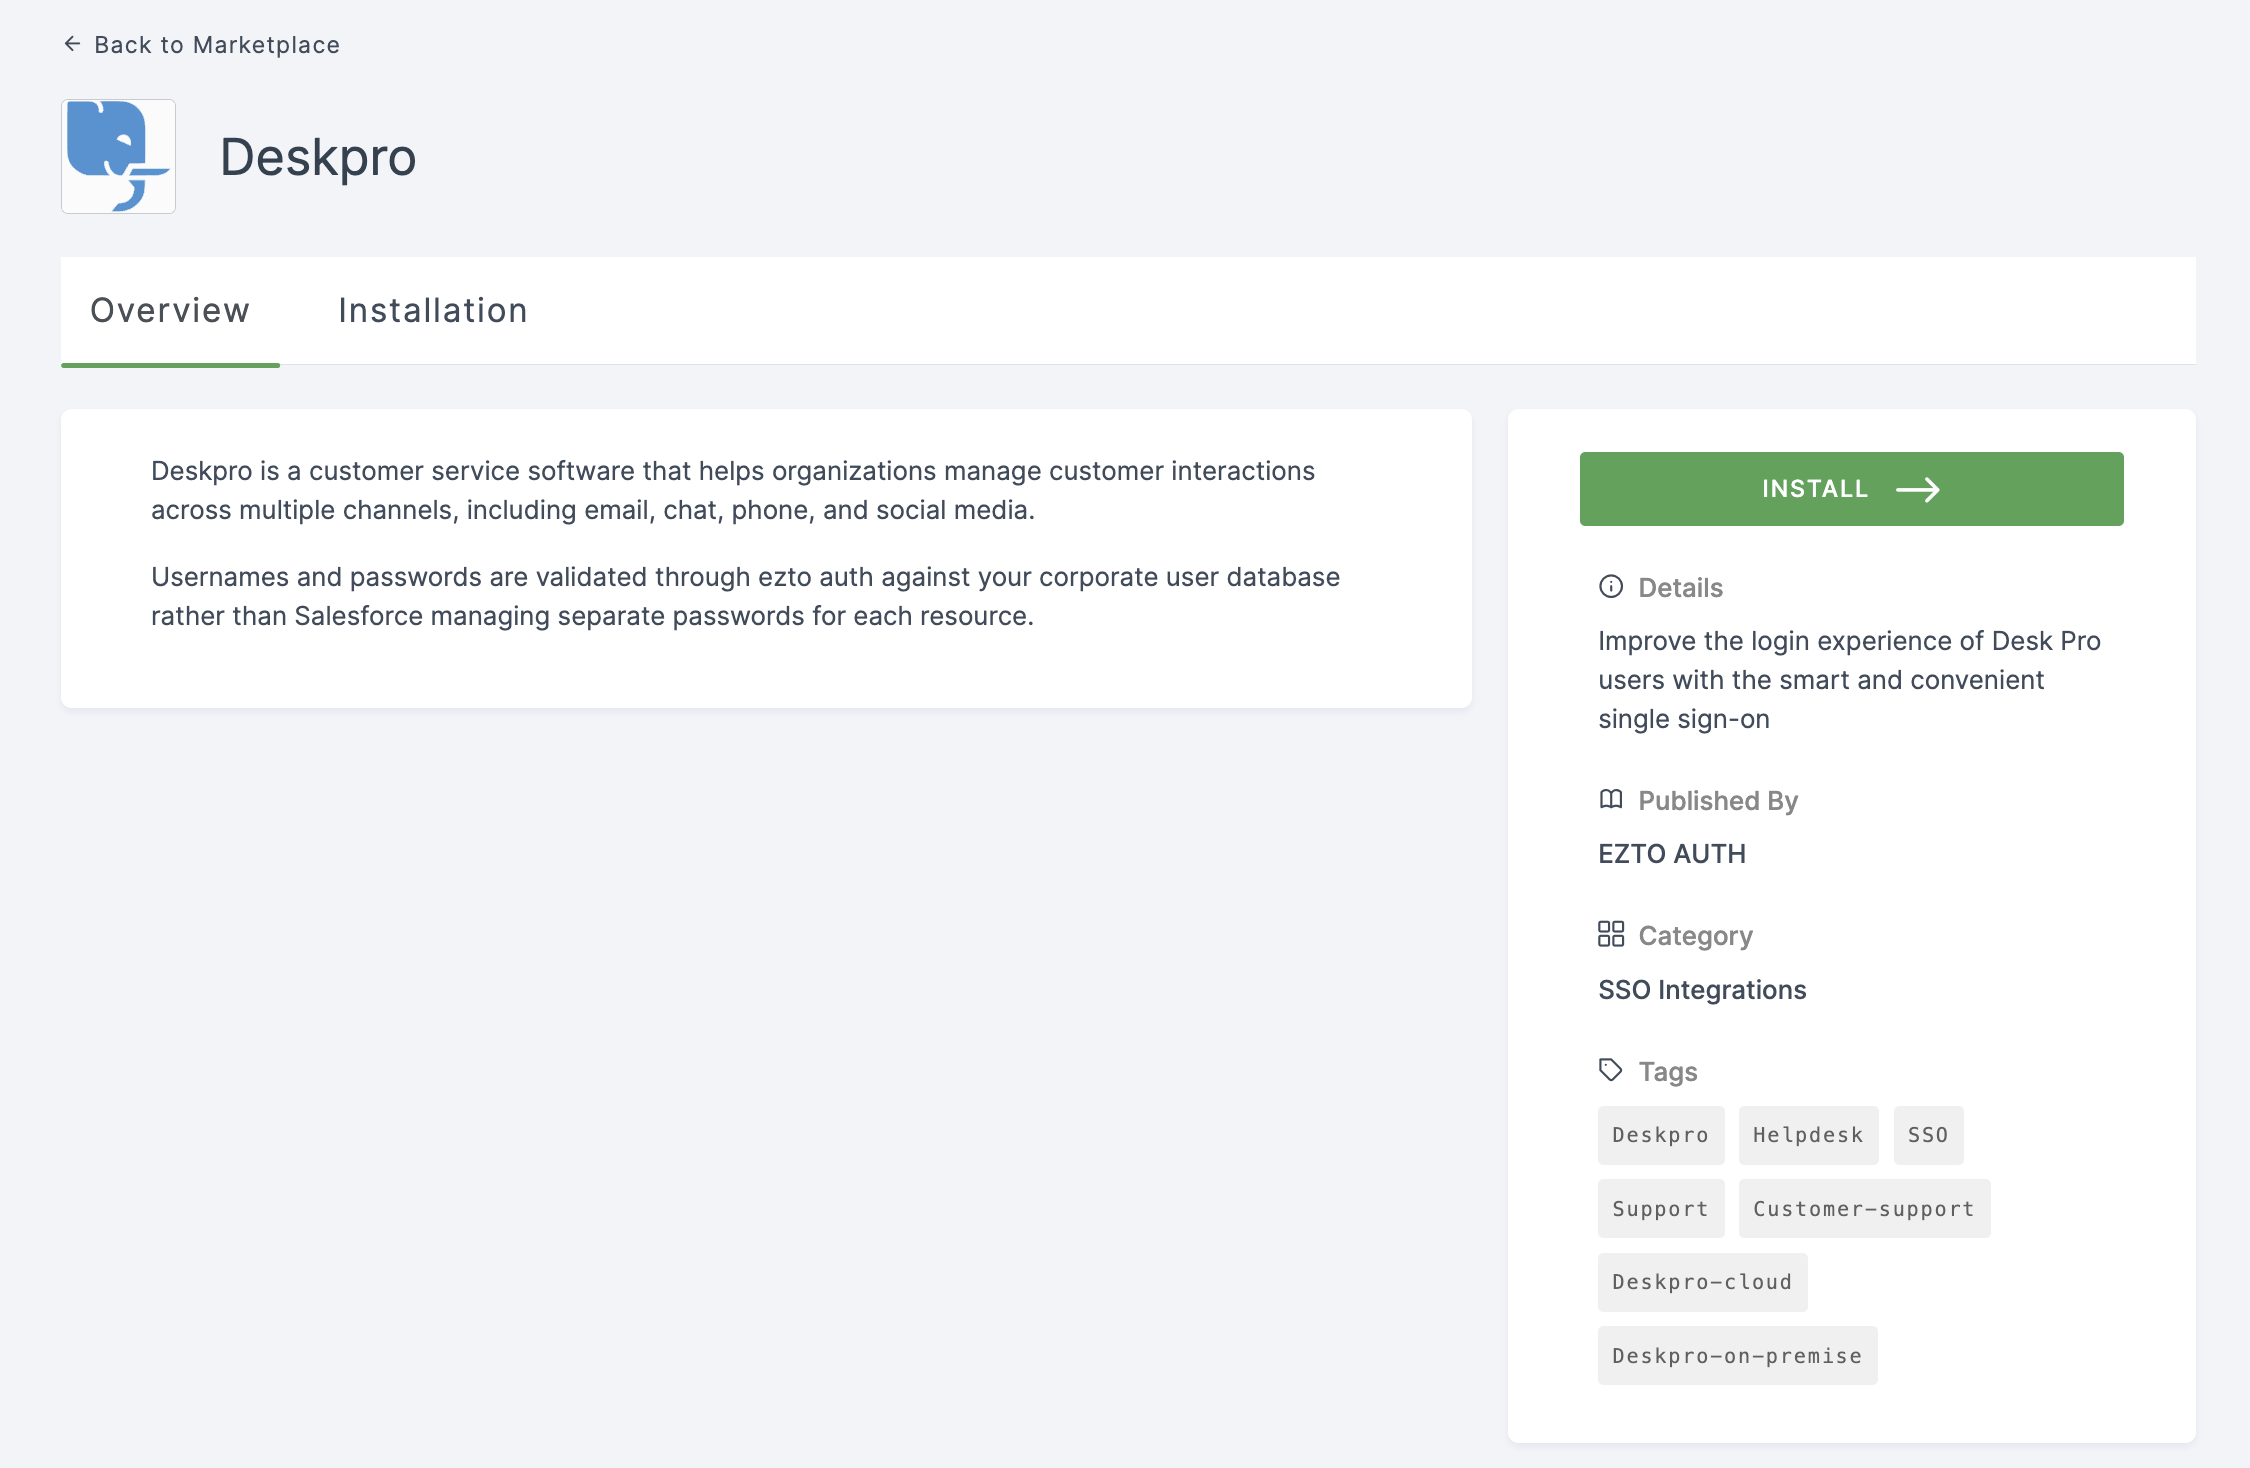
Task: Click the Category grid icon
Action: [1611, 934]
